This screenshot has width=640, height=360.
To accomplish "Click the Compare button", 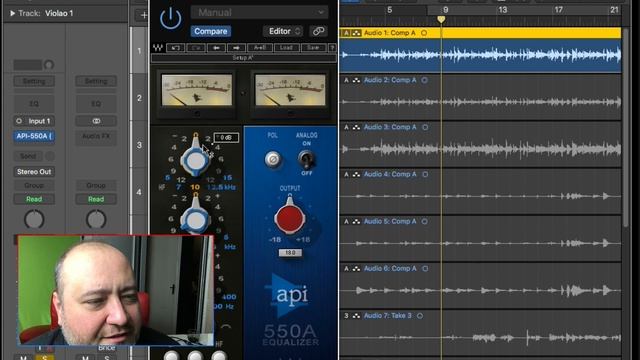I will [x=211, y=31].
